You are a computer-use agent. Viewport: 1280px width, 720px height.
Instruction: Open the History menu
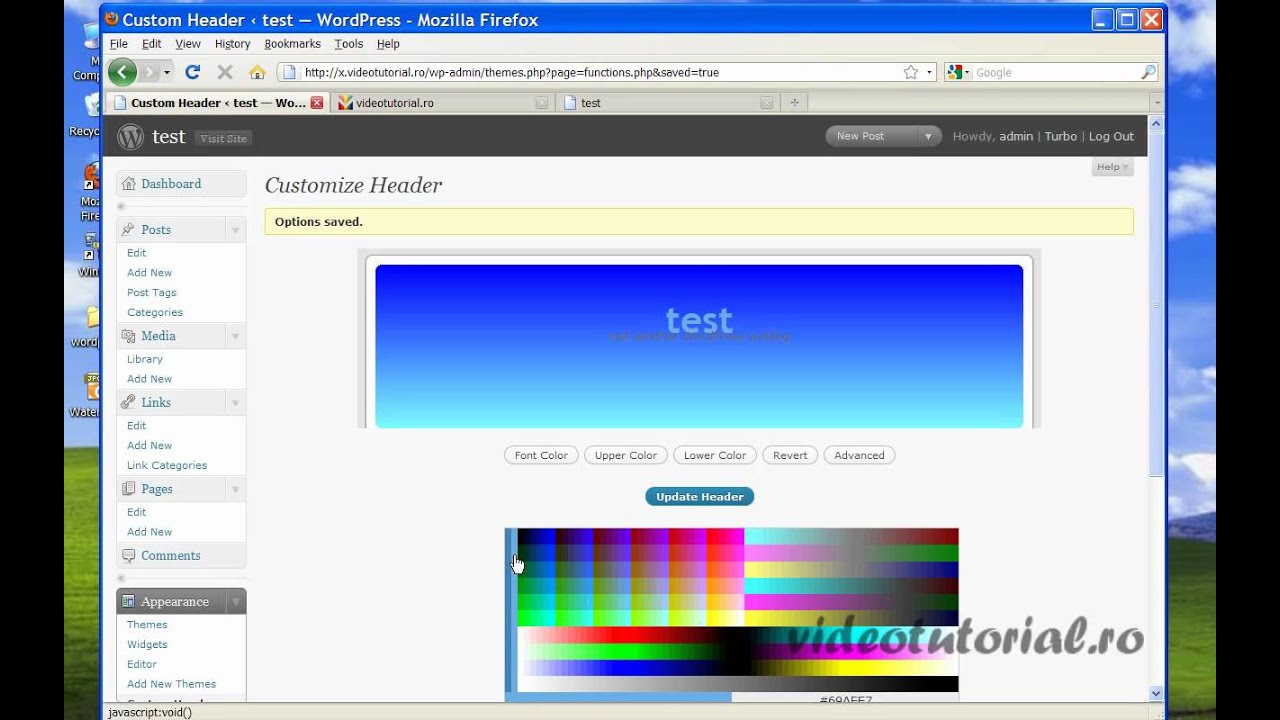pos(232,44)
